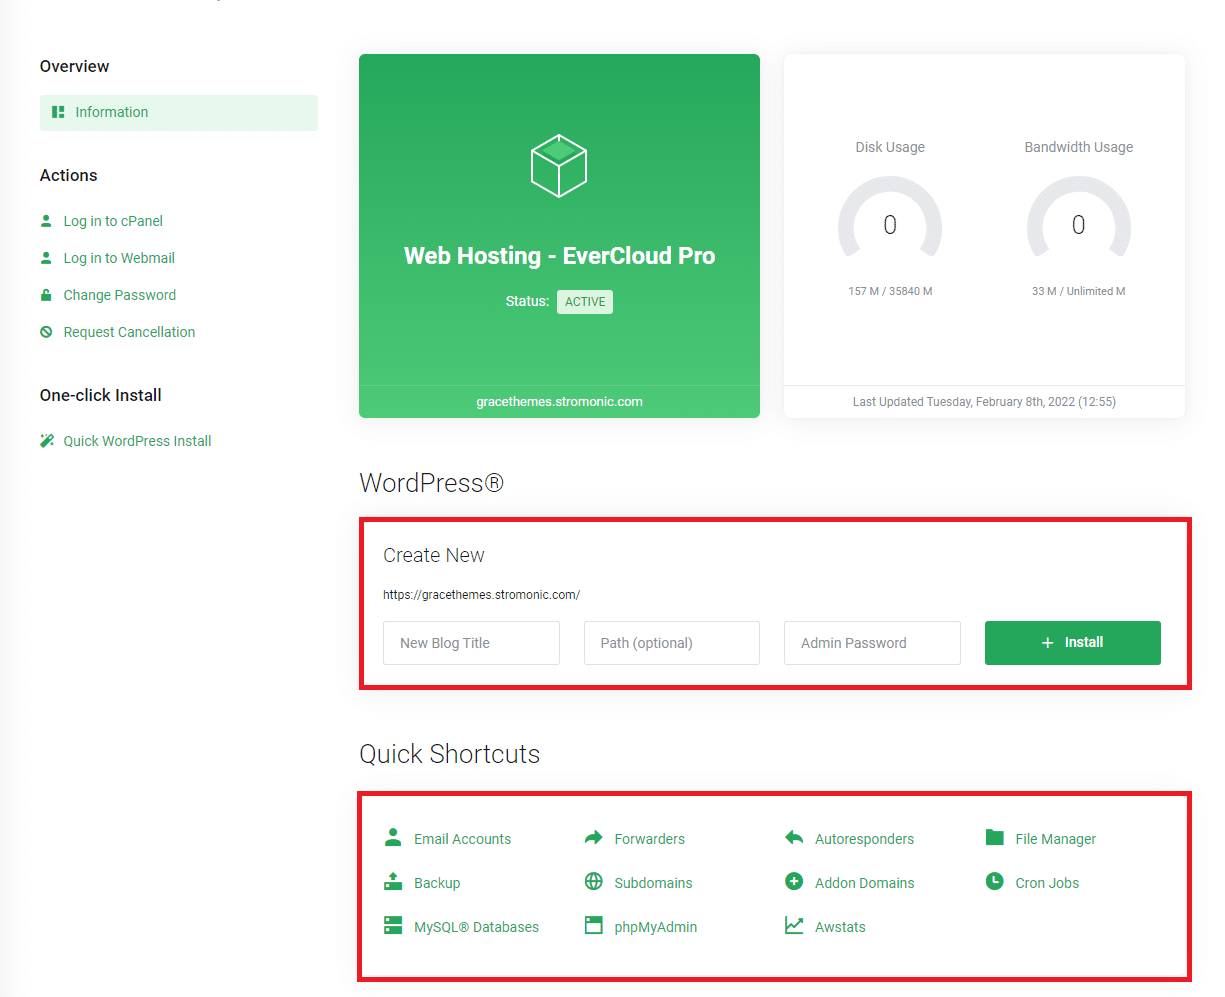Image resolution: width=1225 pixels, height=997 pixels.
Task: Open phpMyAdmin shortcut link
Action: [x=656, y=927]
